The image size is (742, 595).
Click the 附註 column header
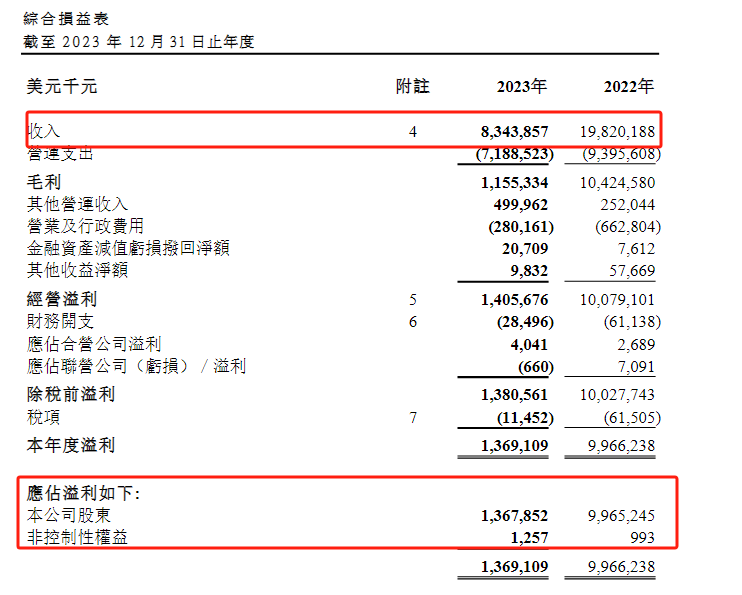(x=413, y=87)
